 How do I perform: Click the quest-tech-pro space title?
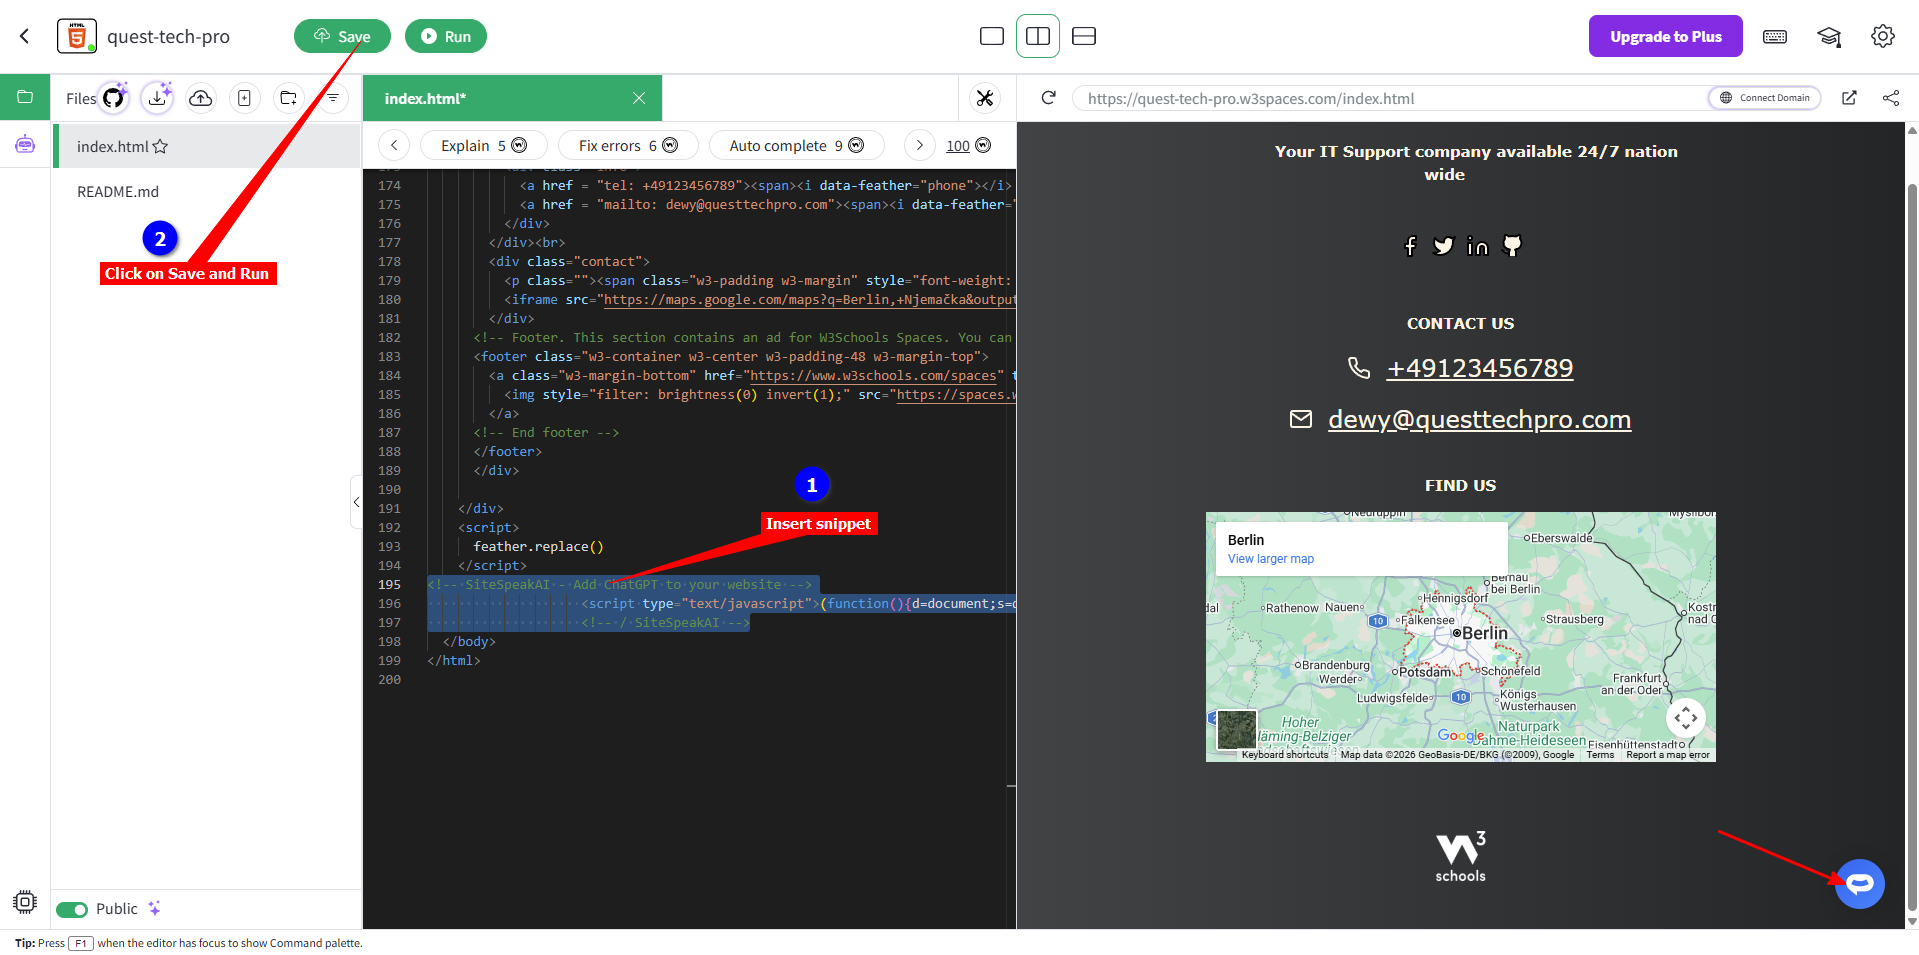coord(168,36)
